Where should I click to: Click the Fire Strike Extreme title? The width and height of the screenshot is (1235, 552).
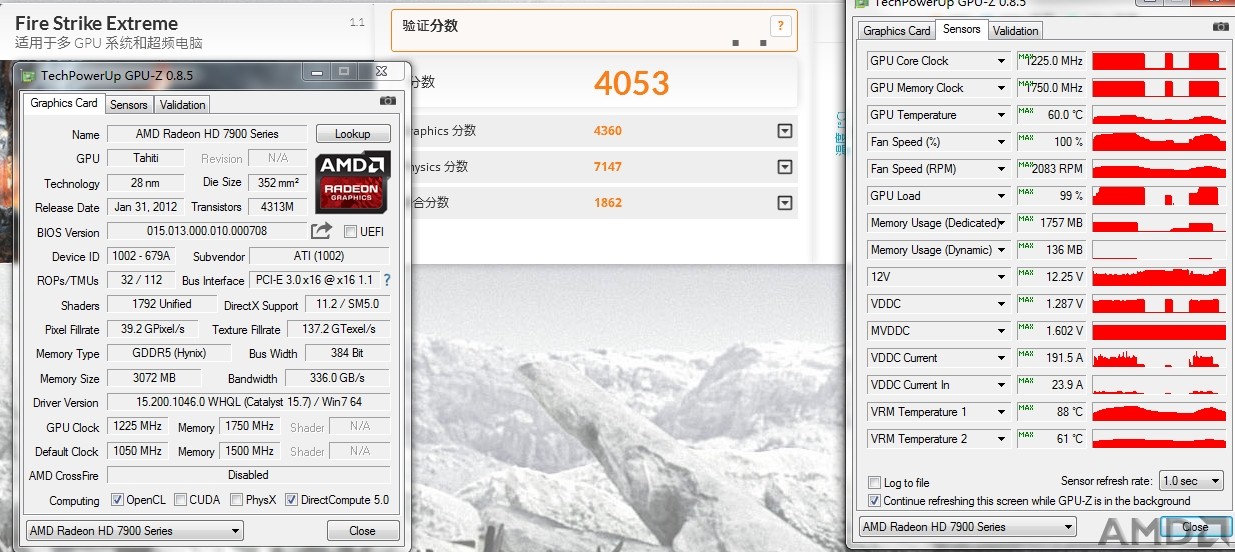tap(96, 23)
